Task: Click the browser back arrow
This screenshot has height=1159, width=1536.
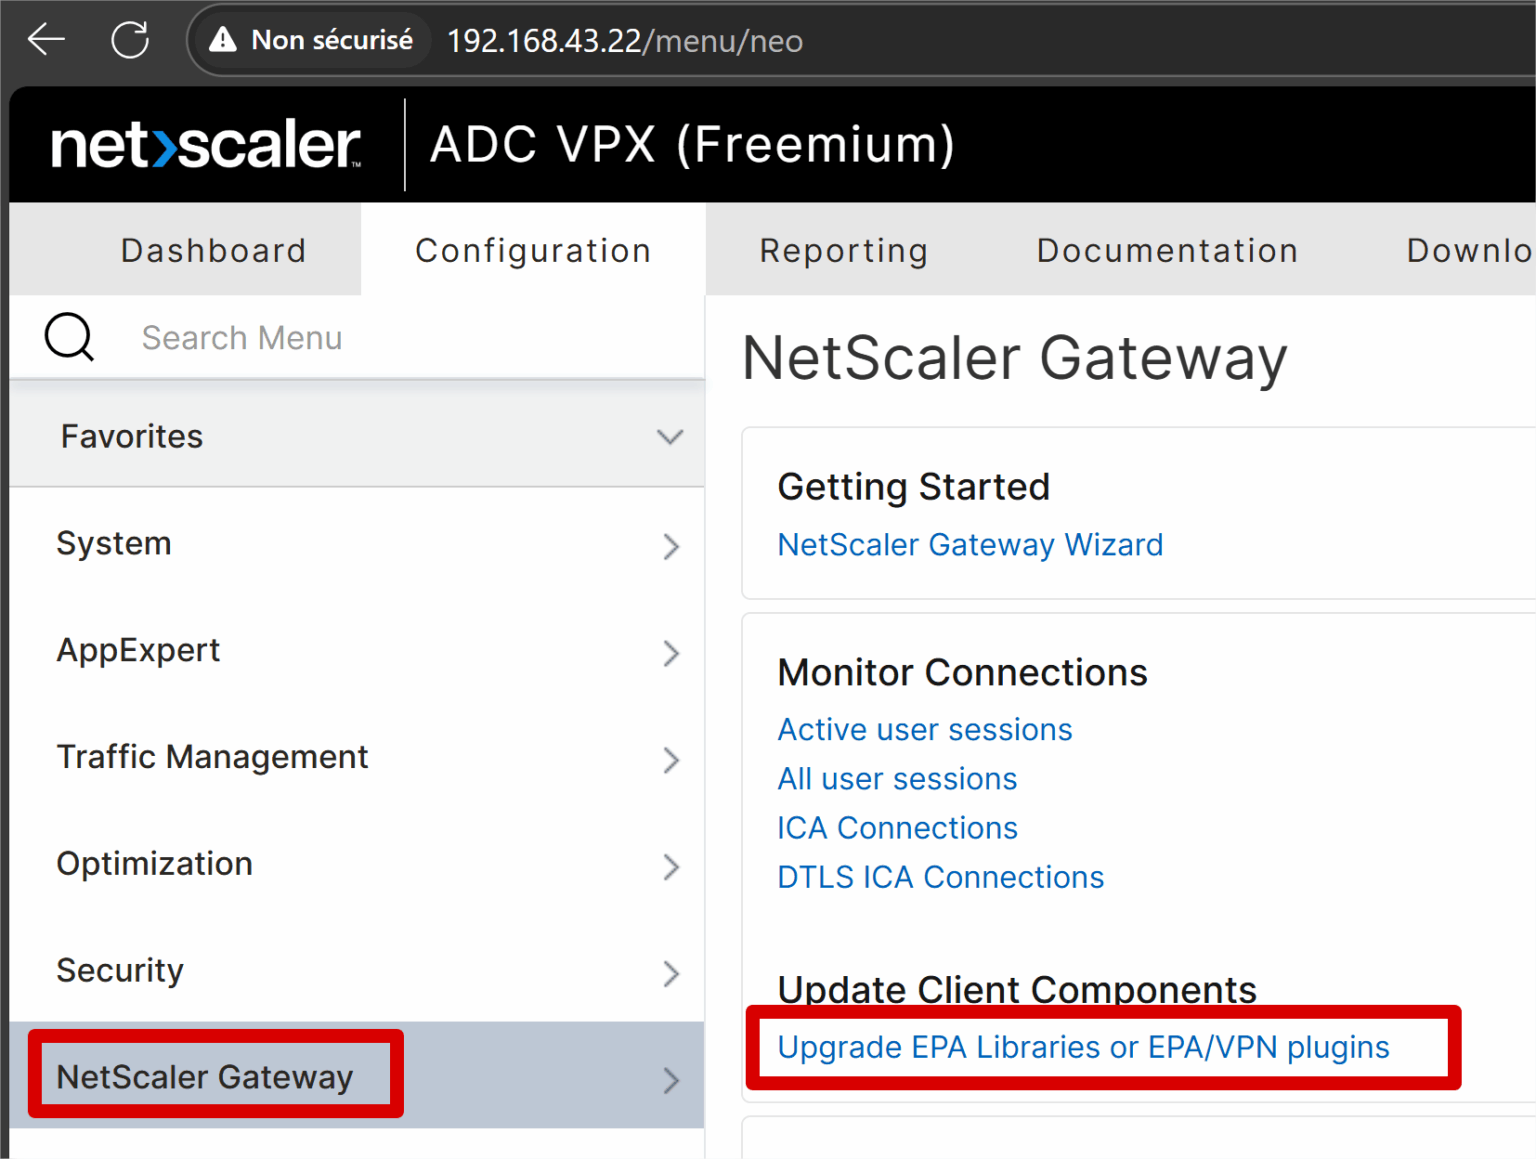Action: tap(45, 40)
